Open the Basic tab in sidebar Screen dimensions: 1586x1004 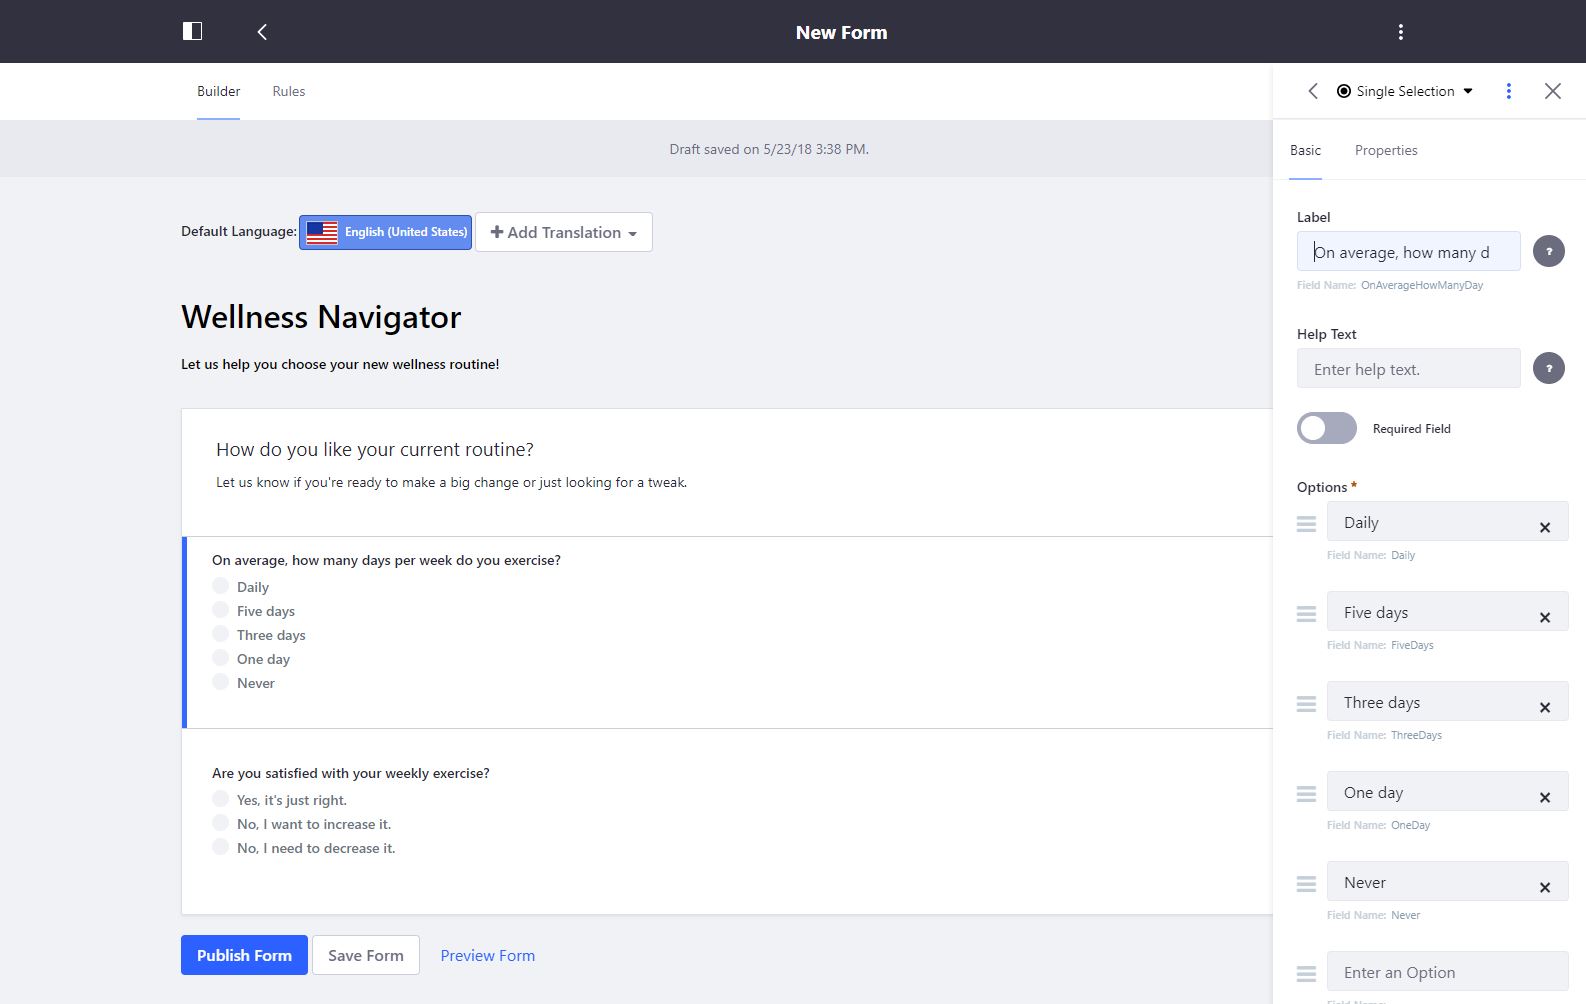[1305, 150]
